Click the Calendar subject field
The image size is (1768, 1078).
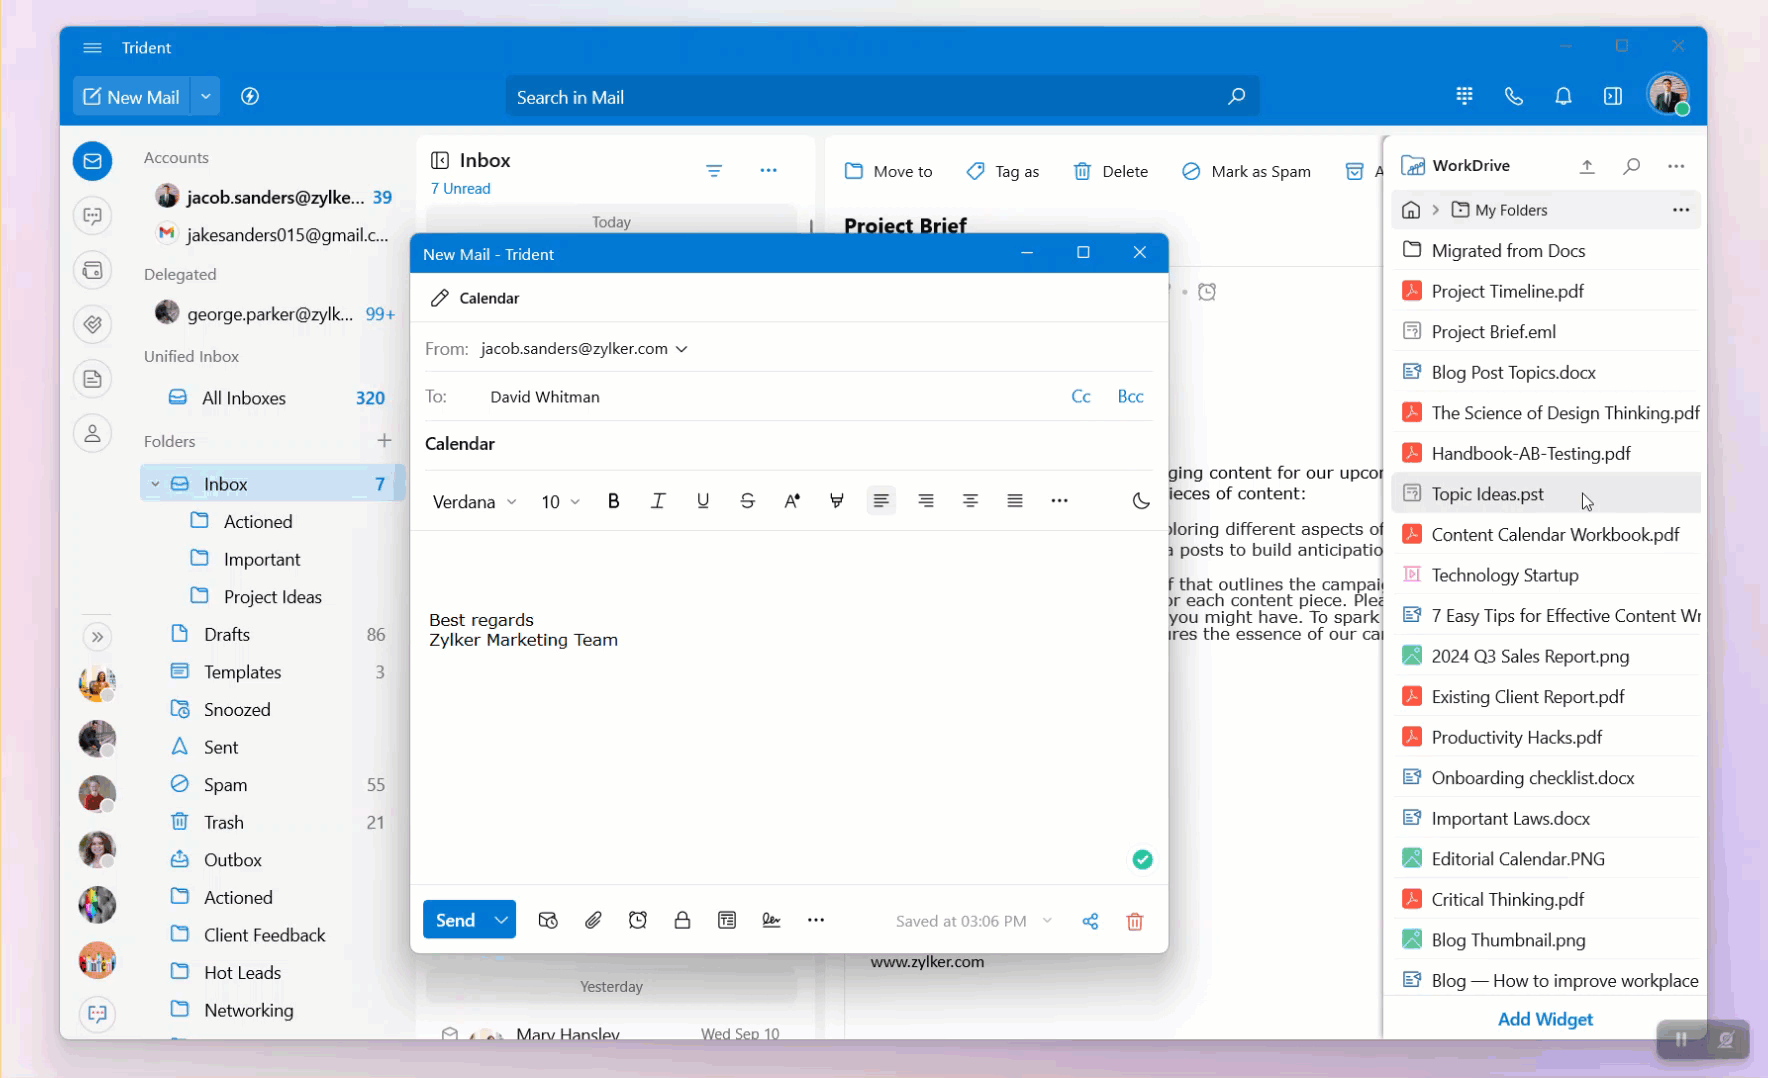[788, 444]
